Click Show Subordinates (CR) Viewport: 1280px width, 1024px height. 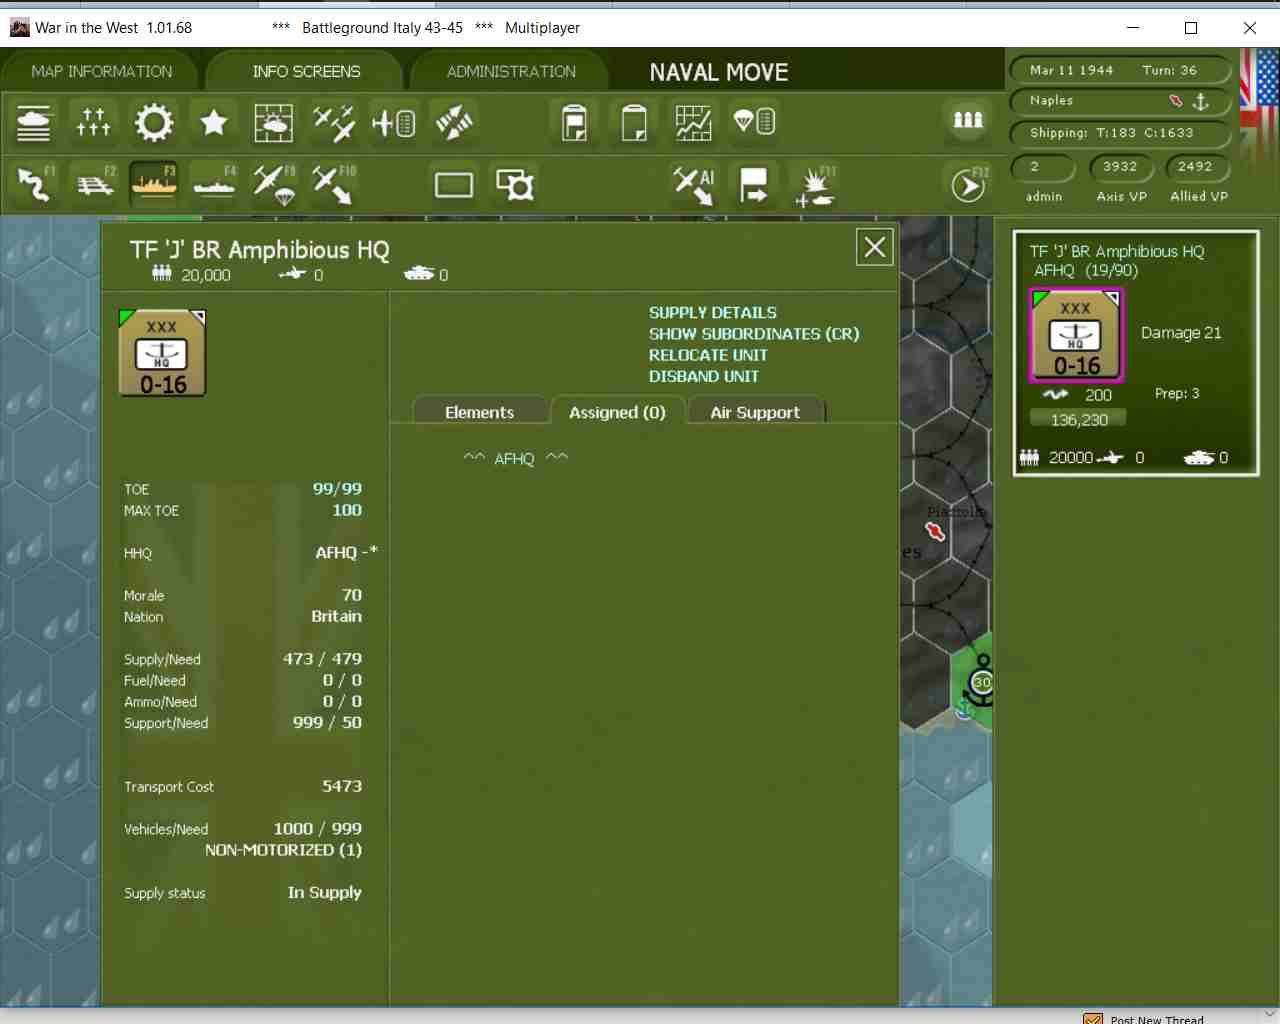754,334
